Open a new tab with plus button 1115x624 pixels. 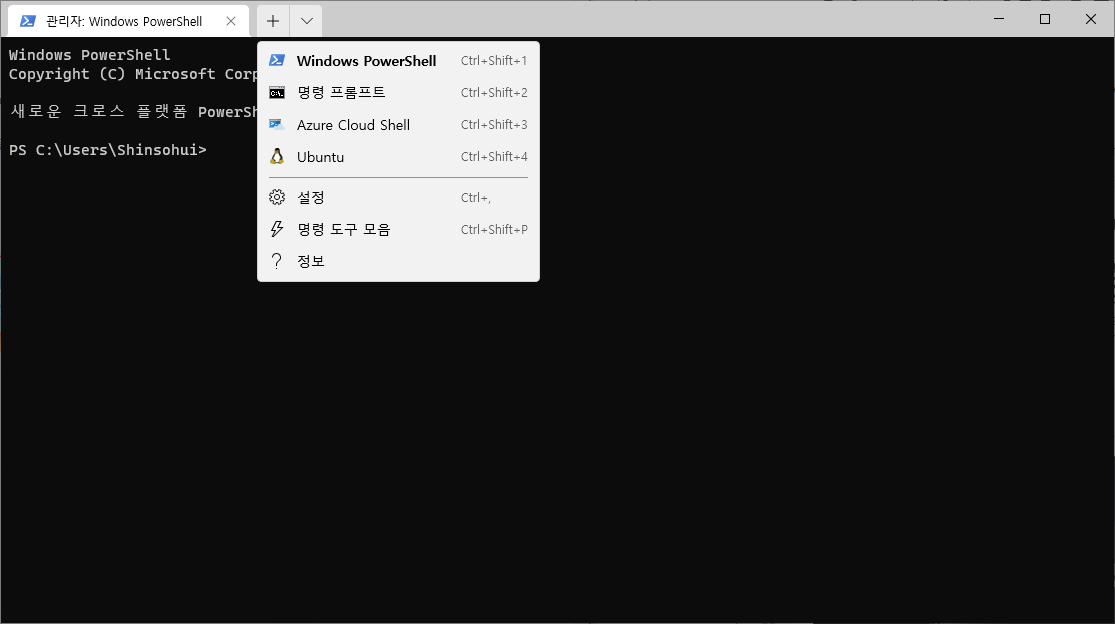(x=273, y=21)
